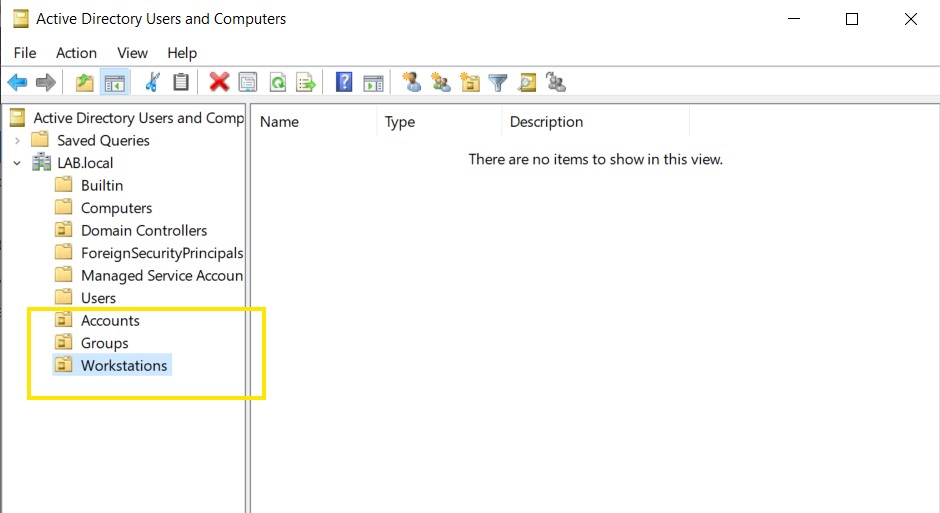940x513 pixels.
Task: Minimize the Active Directory window
Action: [794, 19]
